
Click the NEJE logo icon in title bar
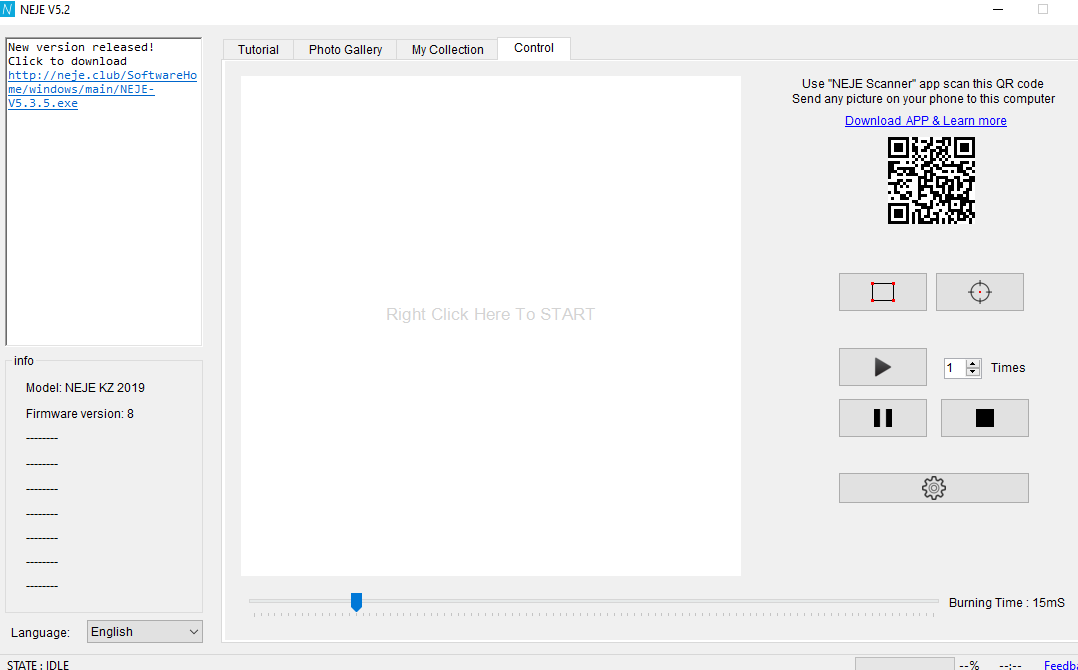click(x=8, y=9)
